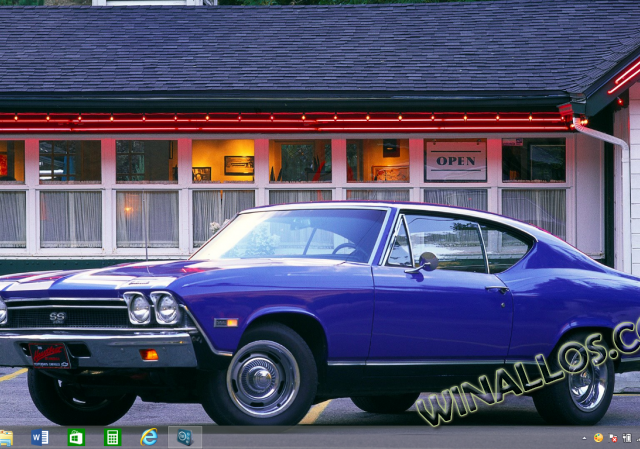Screen dimensions: 640x449
Task: Click the colorful ball icon in system tray
Action: point(599,438)
